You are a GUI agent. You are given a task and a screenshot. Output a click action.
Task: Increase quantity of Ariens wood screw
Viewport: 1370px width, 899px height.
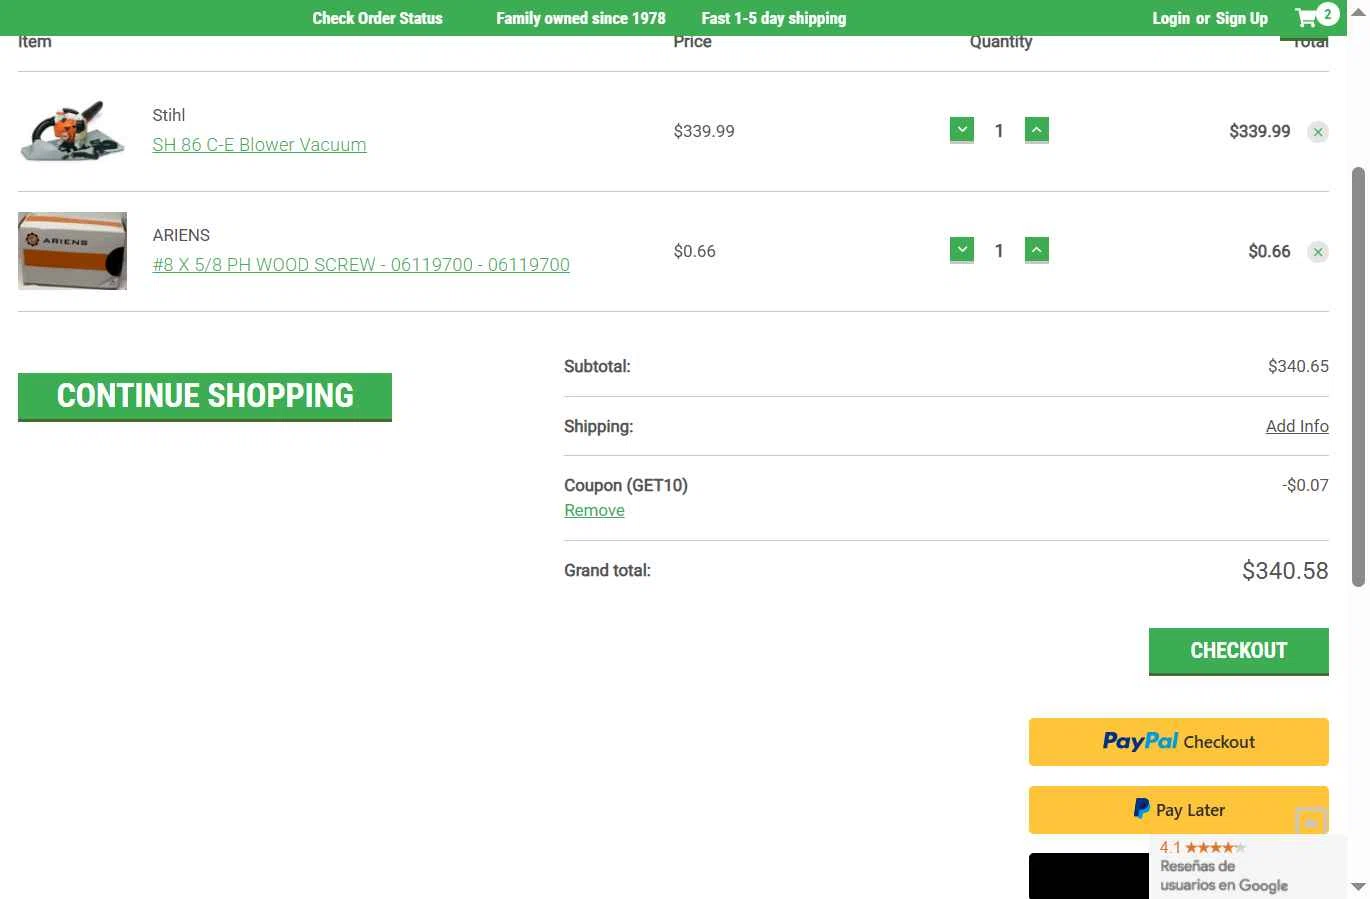(x=1037, y=250)
